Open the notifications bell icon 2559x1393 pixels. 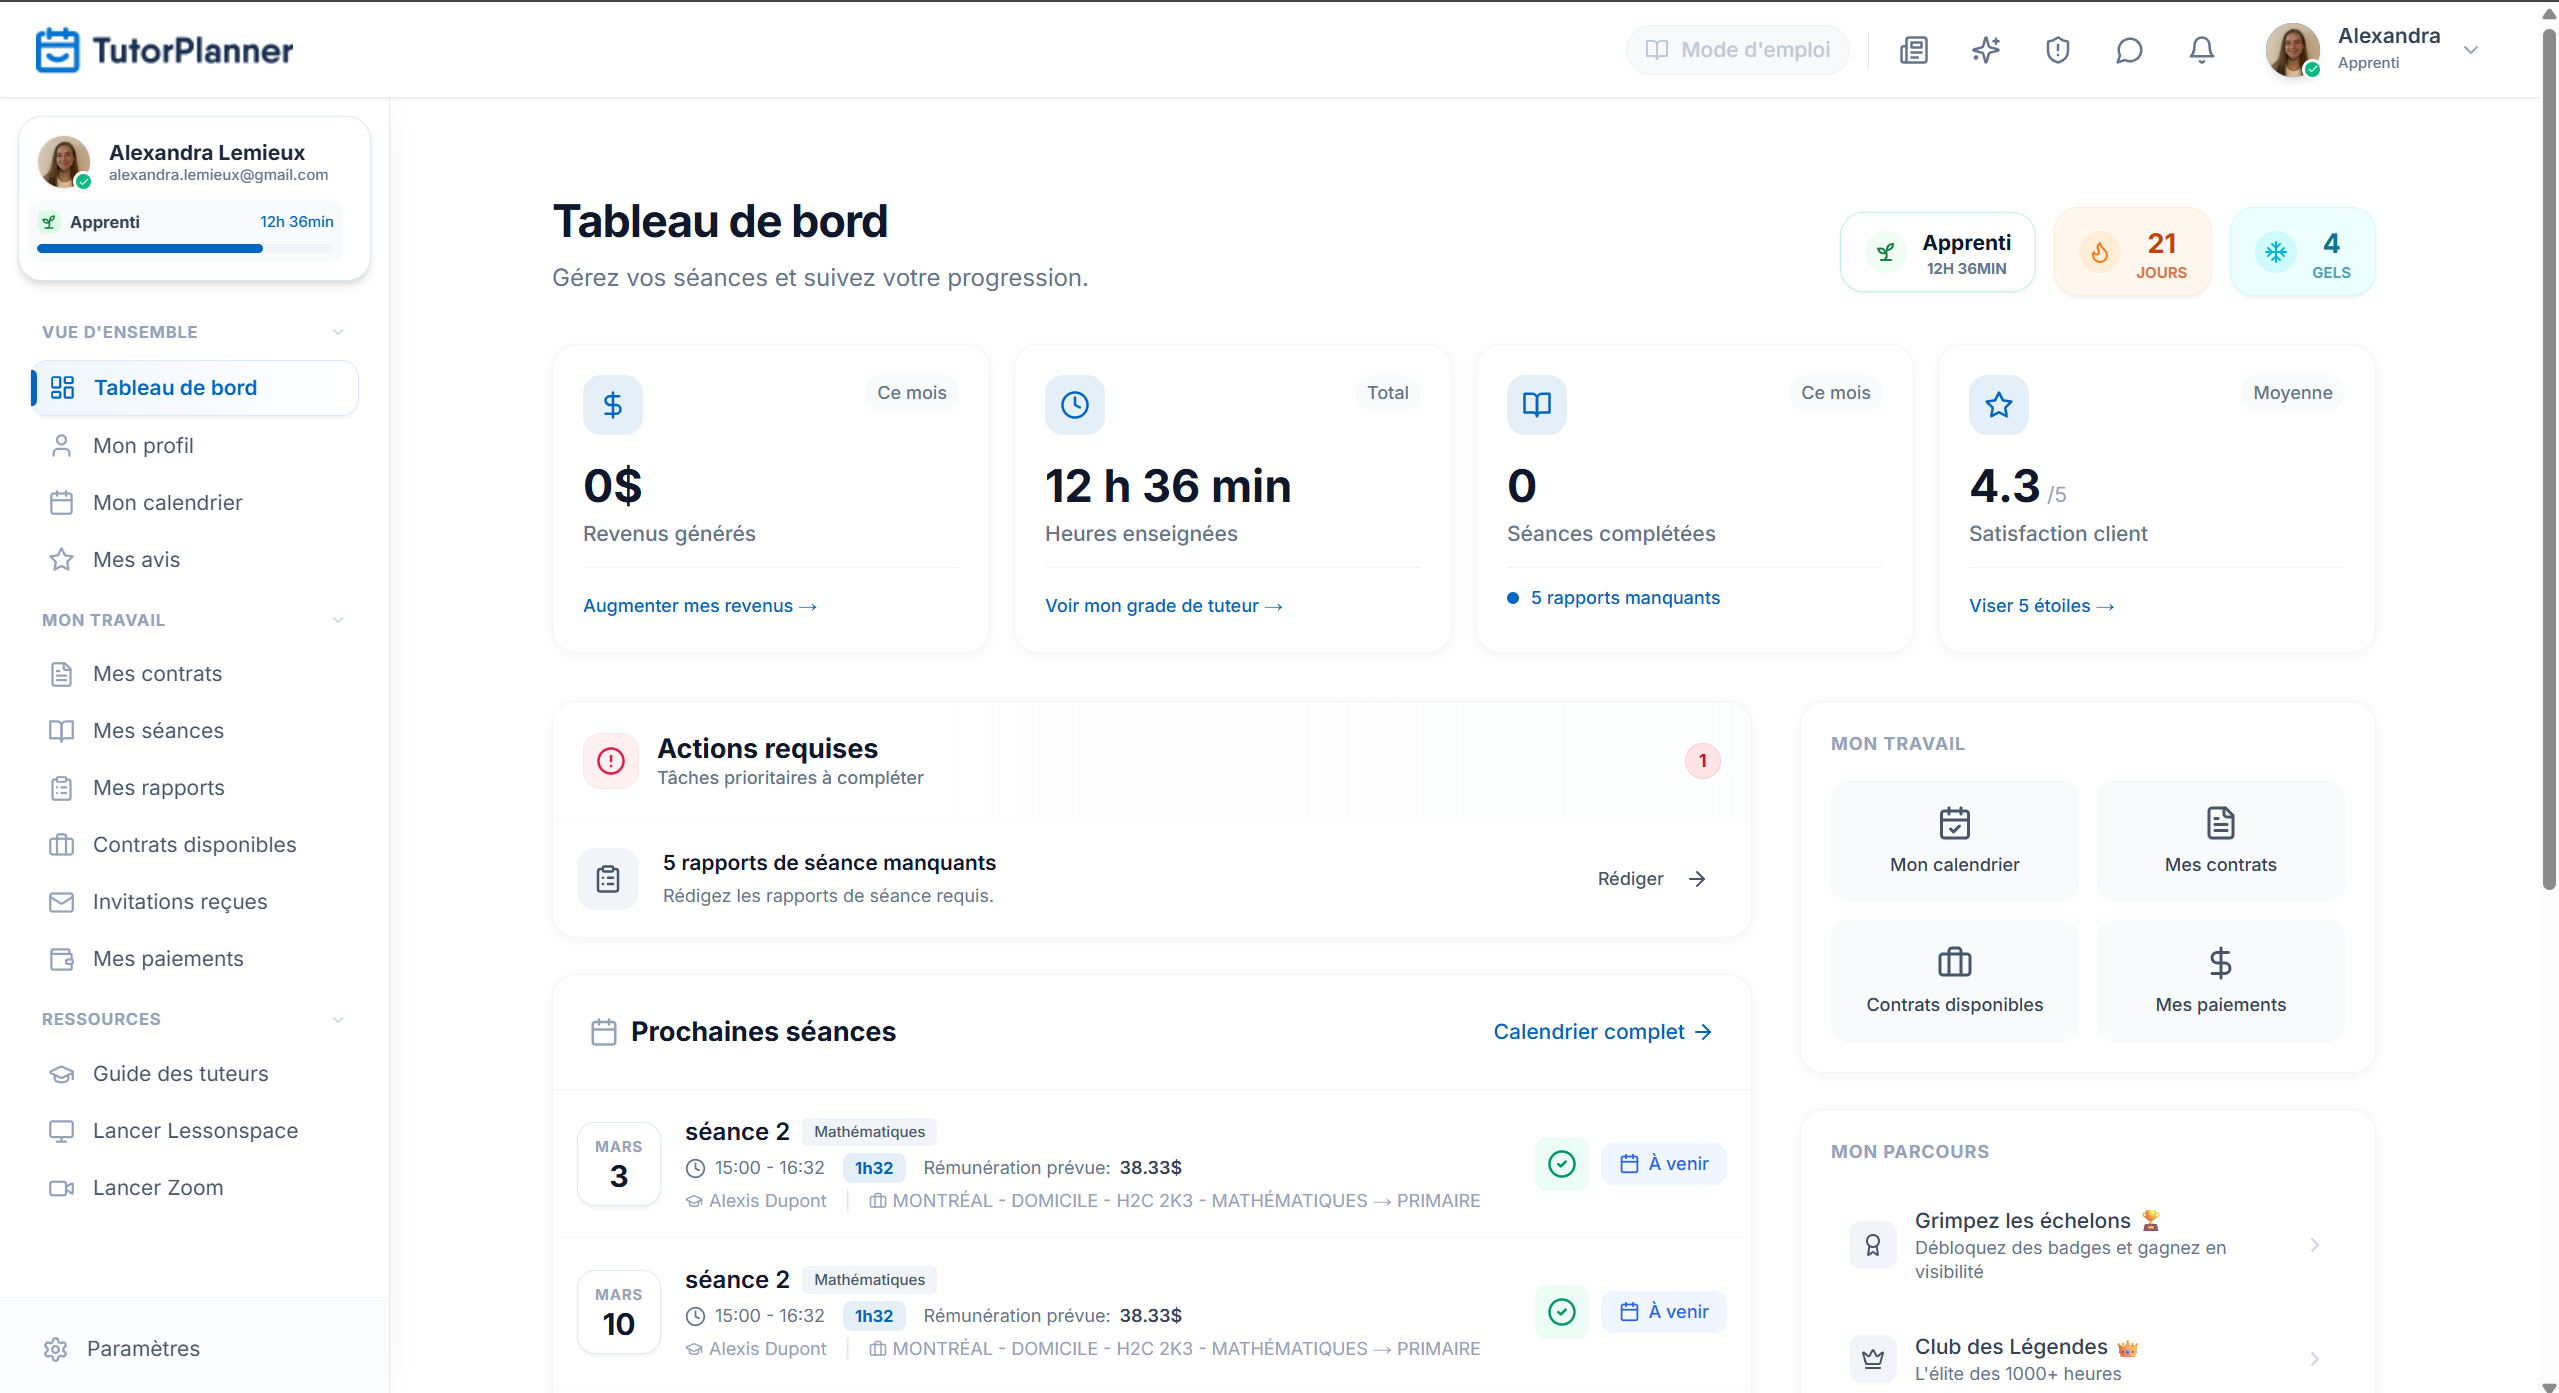[2200, 49]
